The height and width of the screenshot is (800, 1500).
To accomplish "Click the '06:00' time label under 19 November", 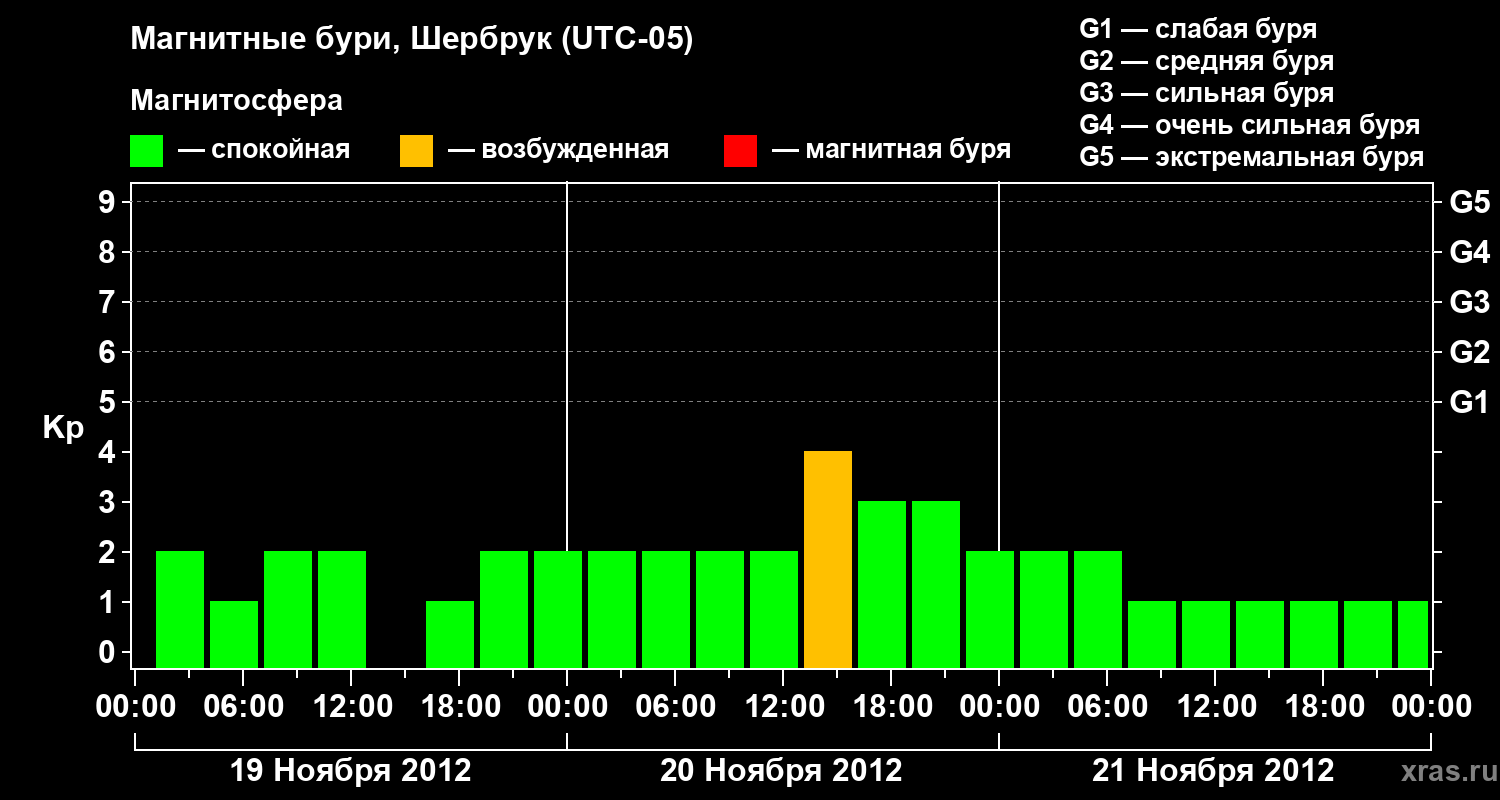I will pyautogui.click(x=243, y=707).
